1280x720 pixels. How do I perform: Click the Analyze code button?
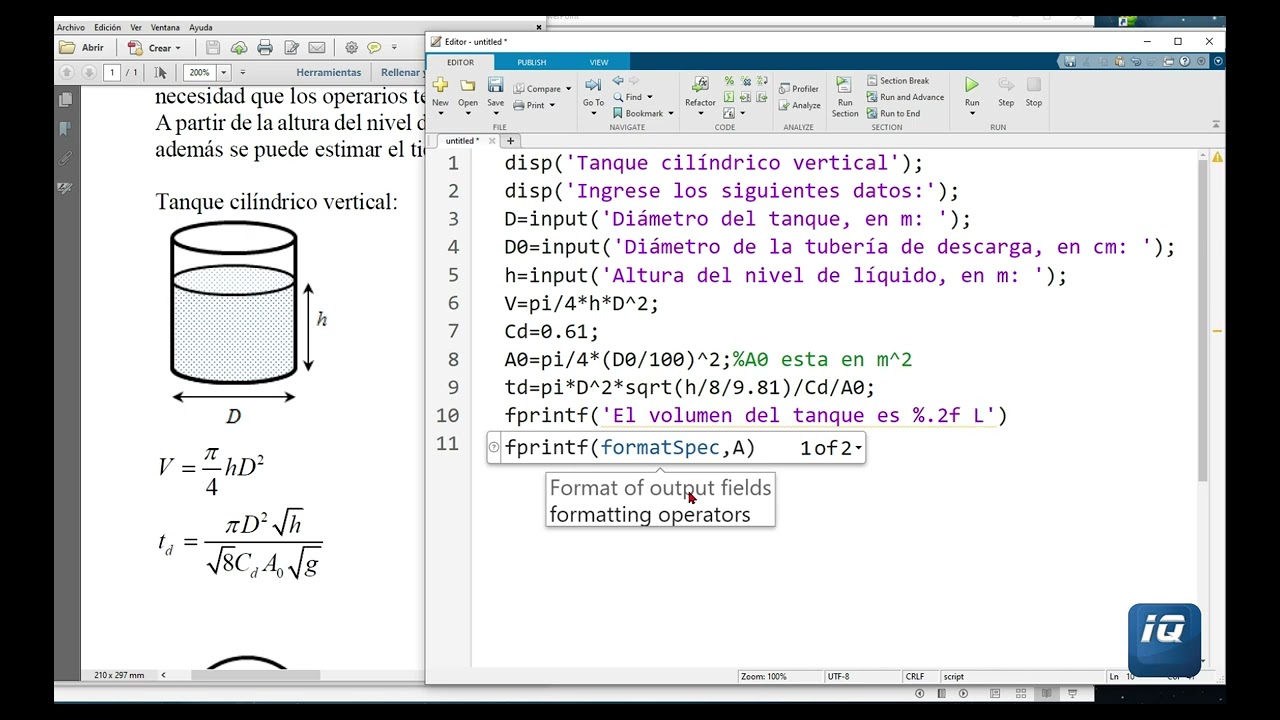click(x=799, y=105)
